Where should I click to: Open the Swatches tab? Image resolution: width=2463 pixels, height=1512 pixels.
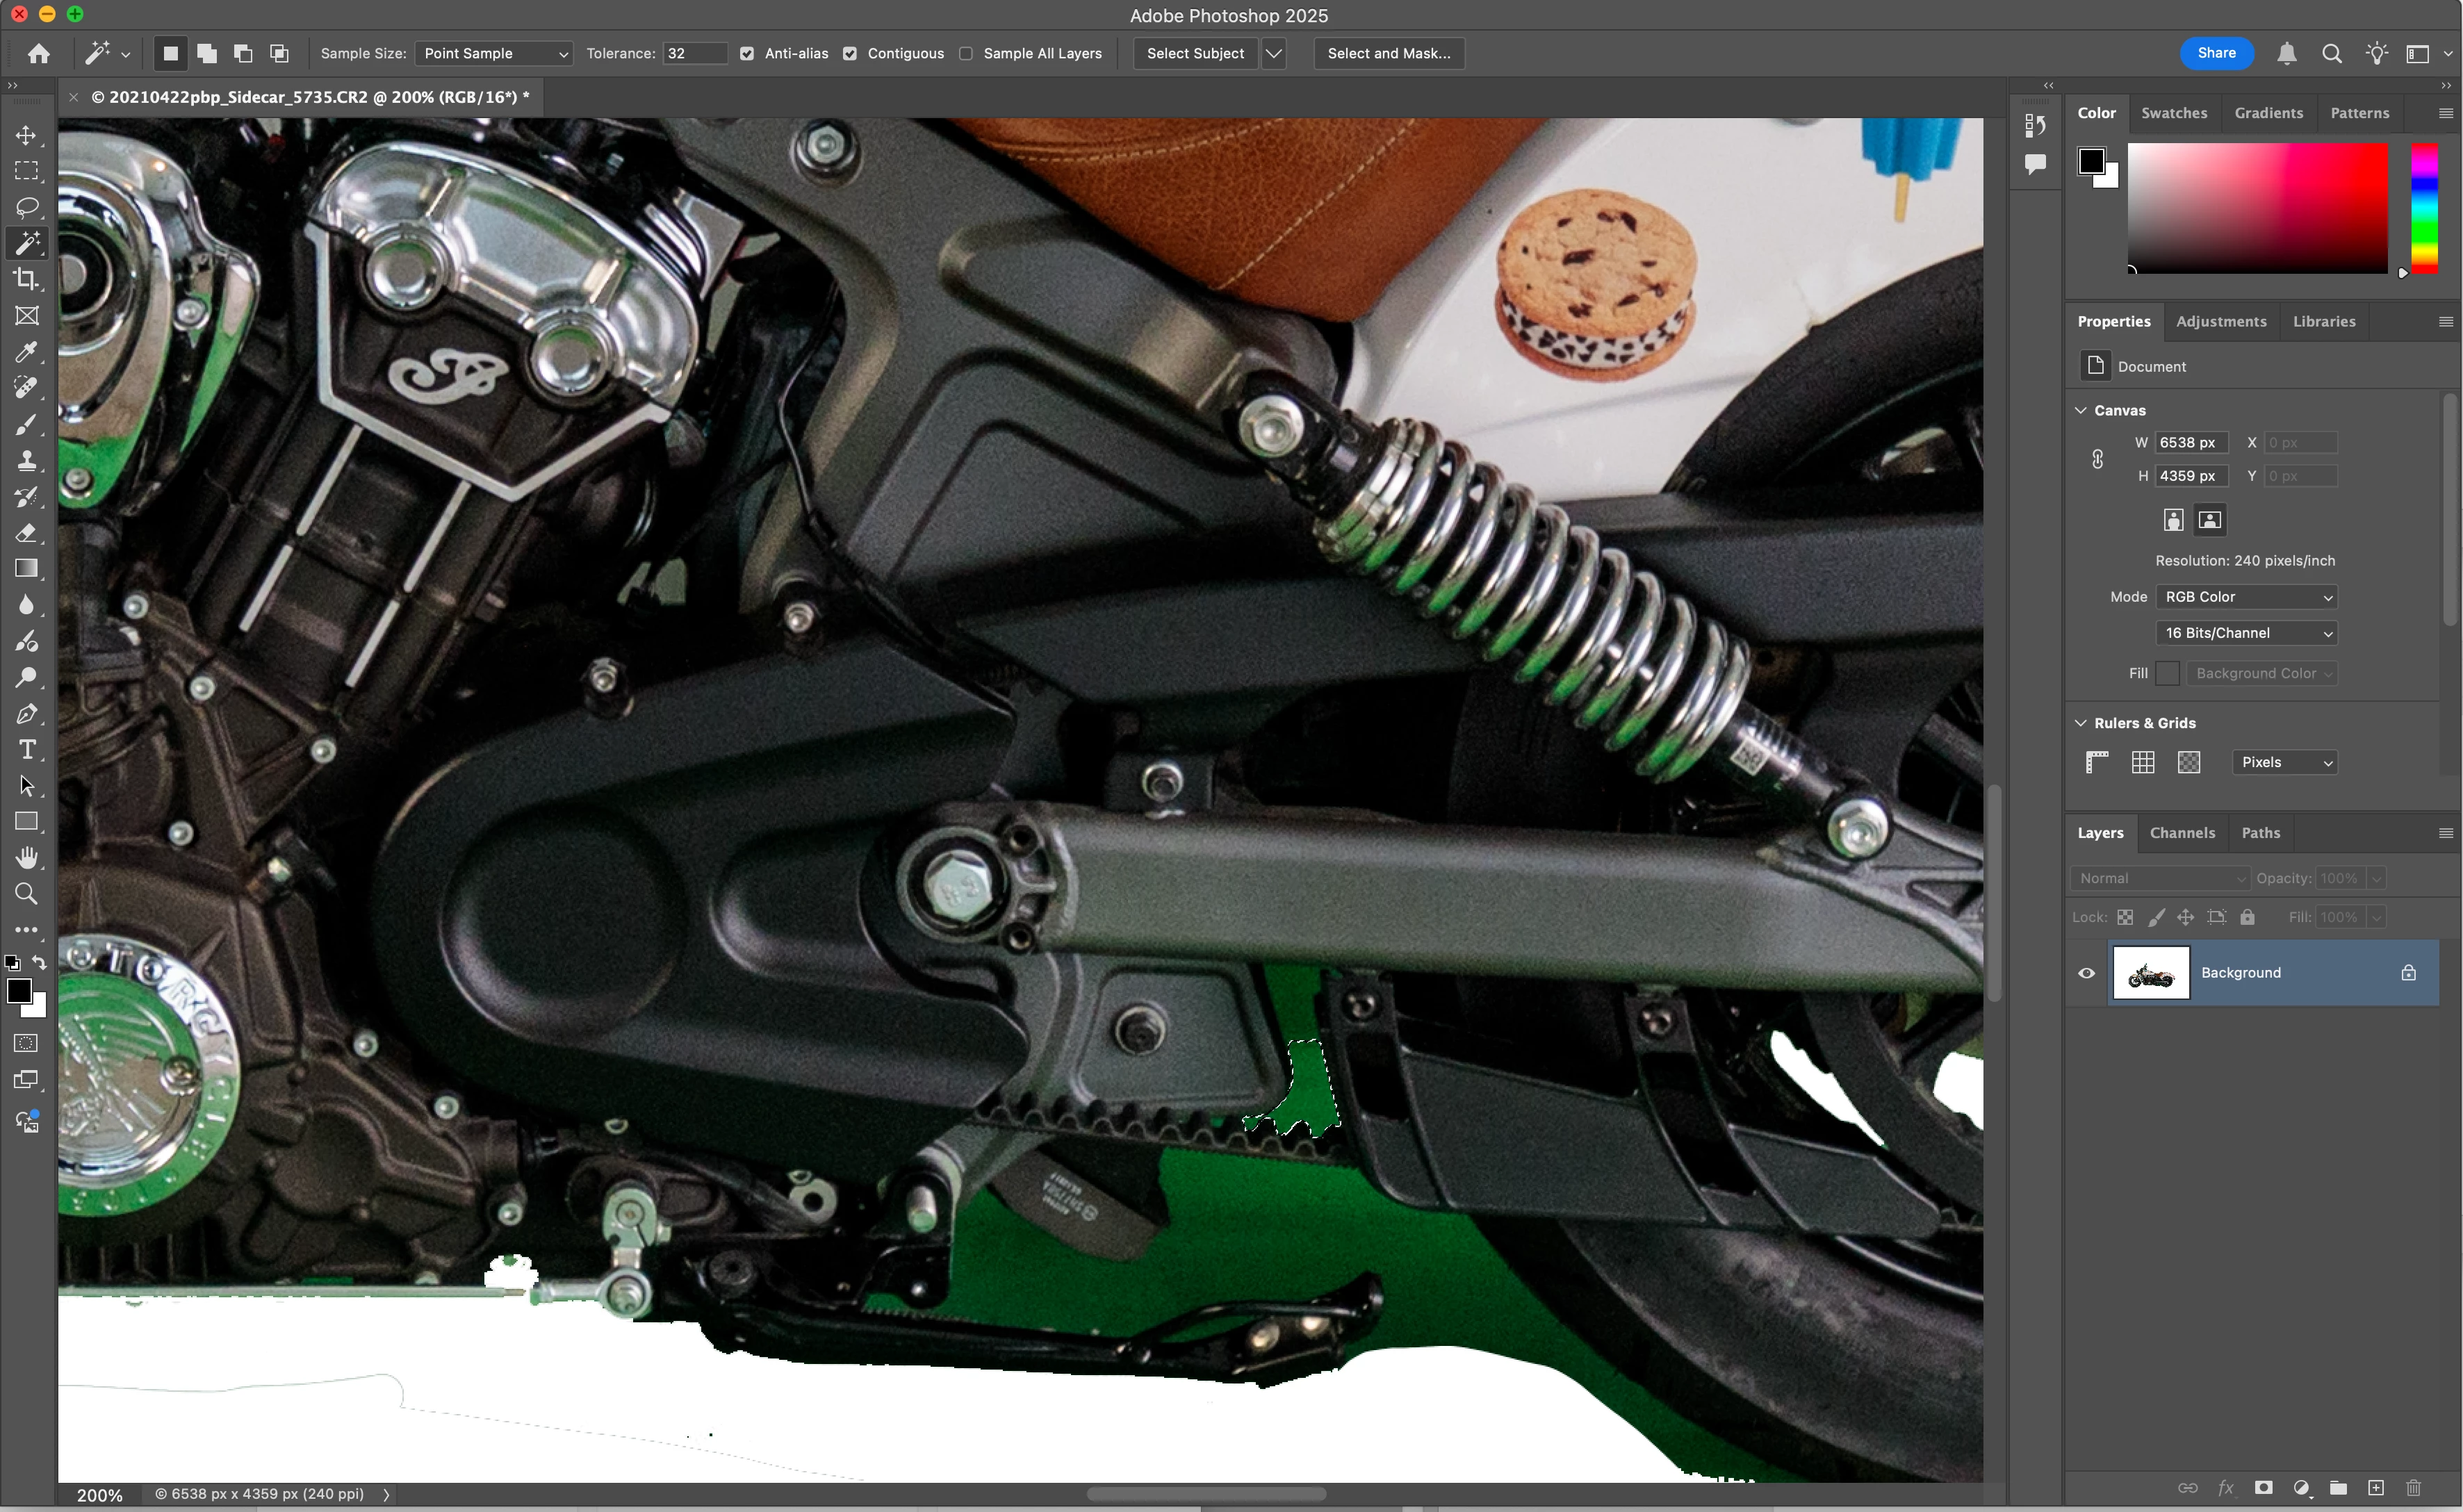(2174, 113)
